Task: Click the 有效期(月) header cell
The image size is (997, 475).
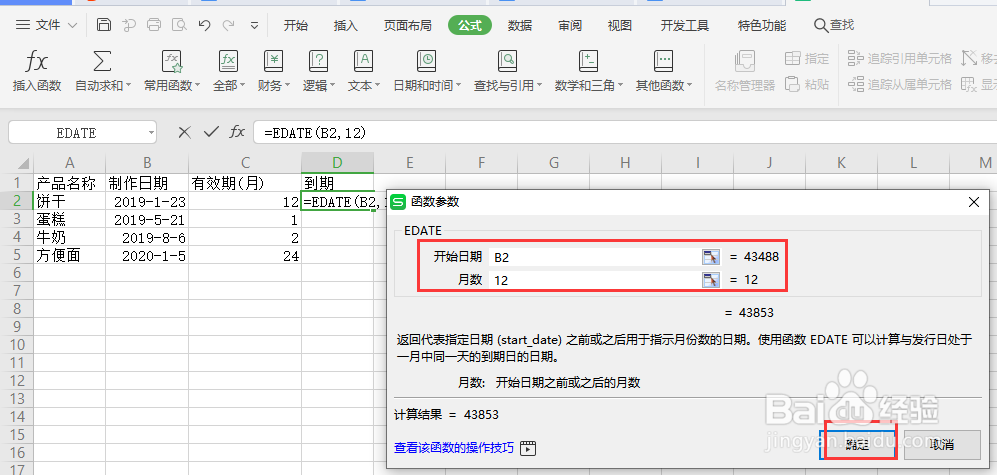Action: (245, 184)
